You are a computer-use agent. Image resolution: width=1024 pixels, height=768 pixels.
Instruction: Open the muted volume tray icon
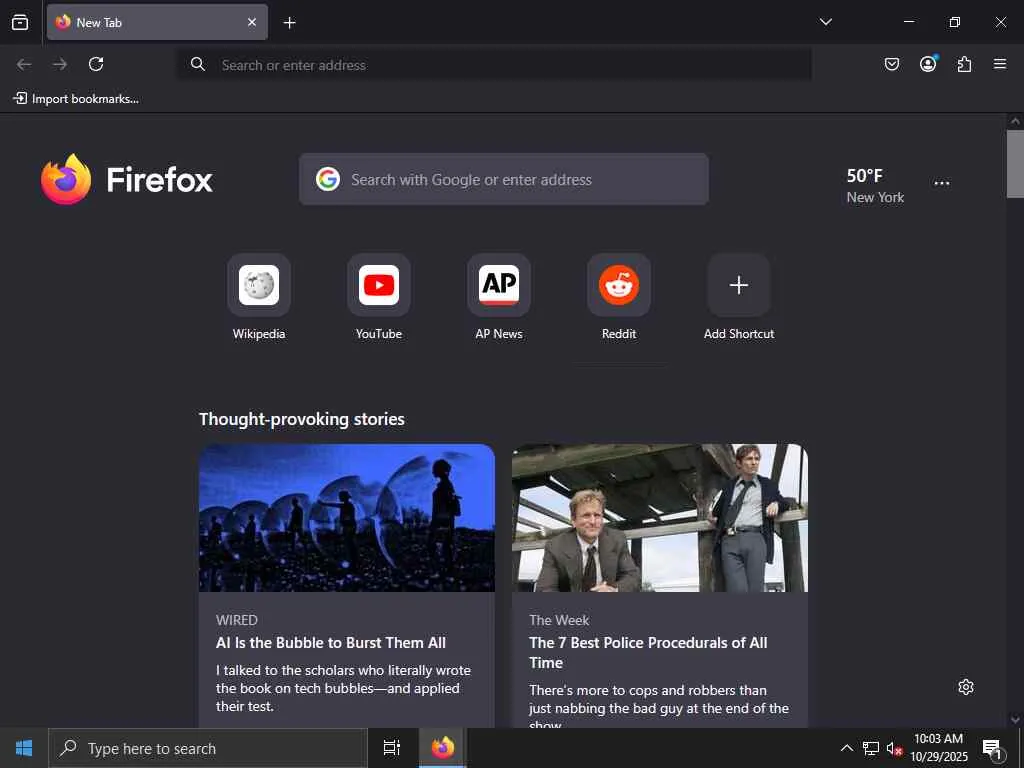pos(894,748)
